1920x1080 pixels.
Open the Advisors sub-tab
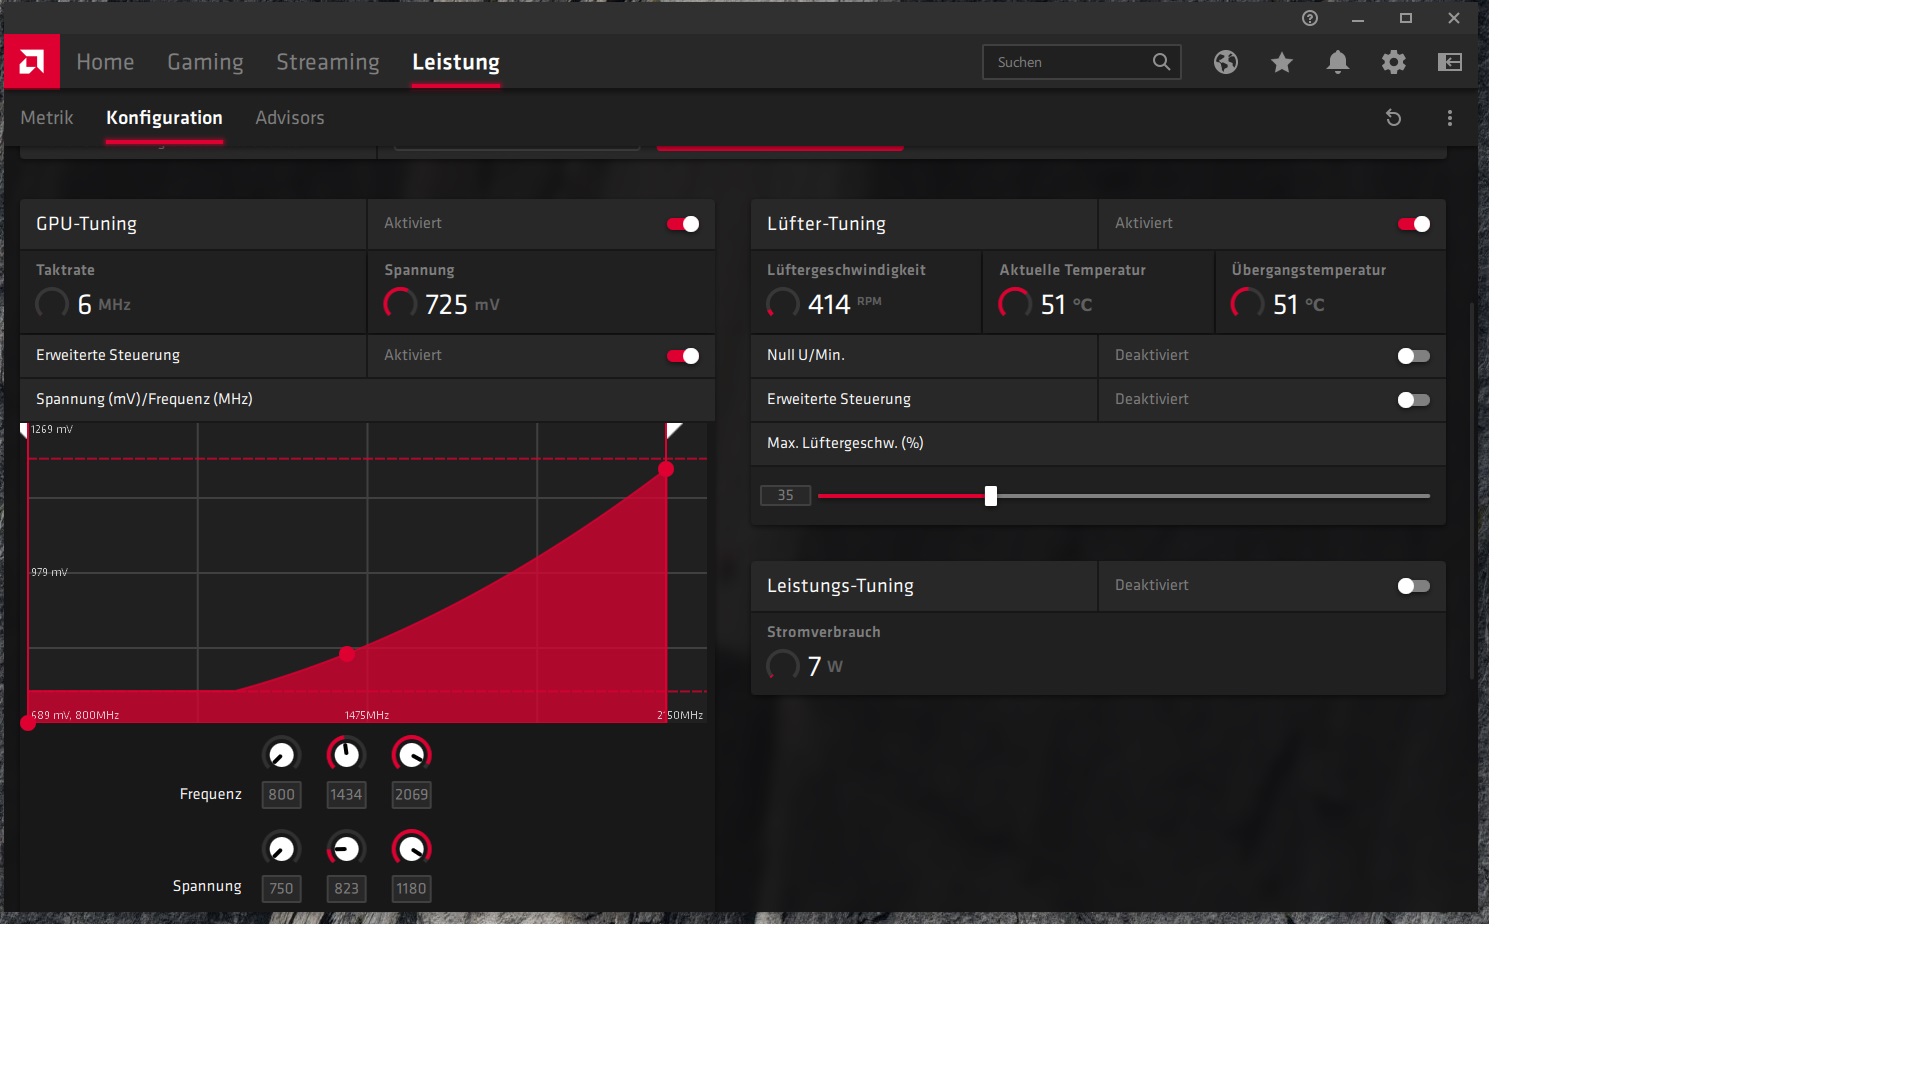point(289,118)
